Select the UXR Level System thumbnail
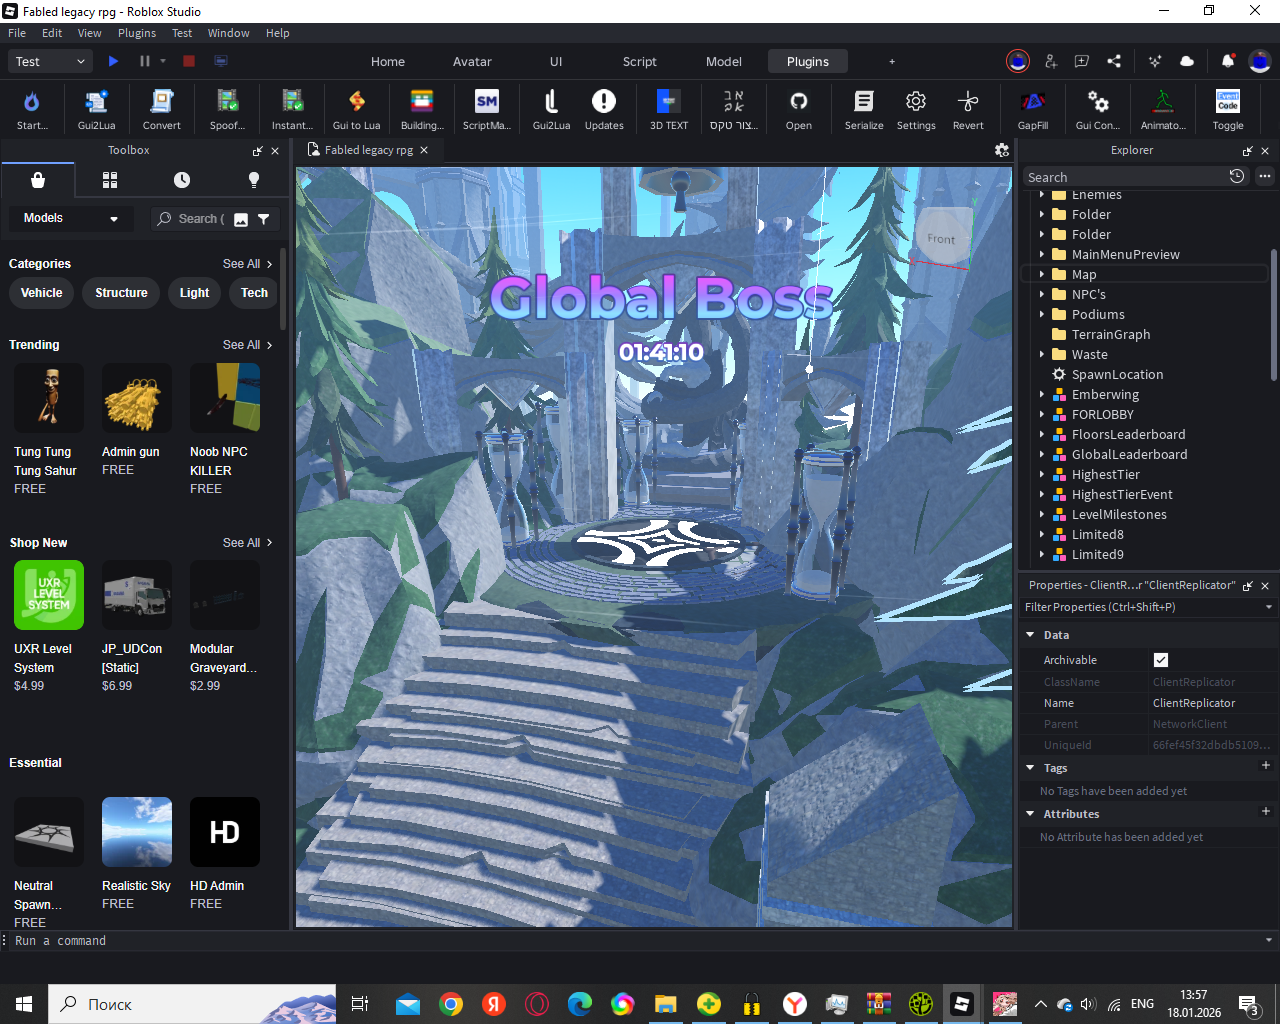Viewport: 1280px width, 1024px height. click(49, 595)
